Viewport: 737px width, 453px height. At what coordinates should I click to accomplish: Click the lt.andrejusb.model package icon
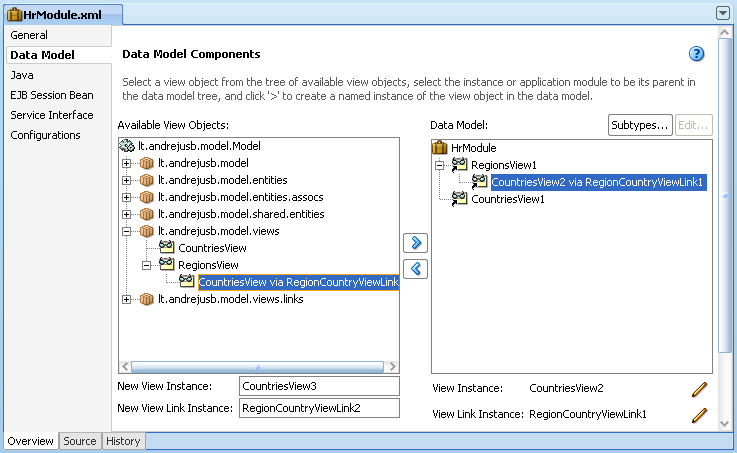tap(147, 163)
